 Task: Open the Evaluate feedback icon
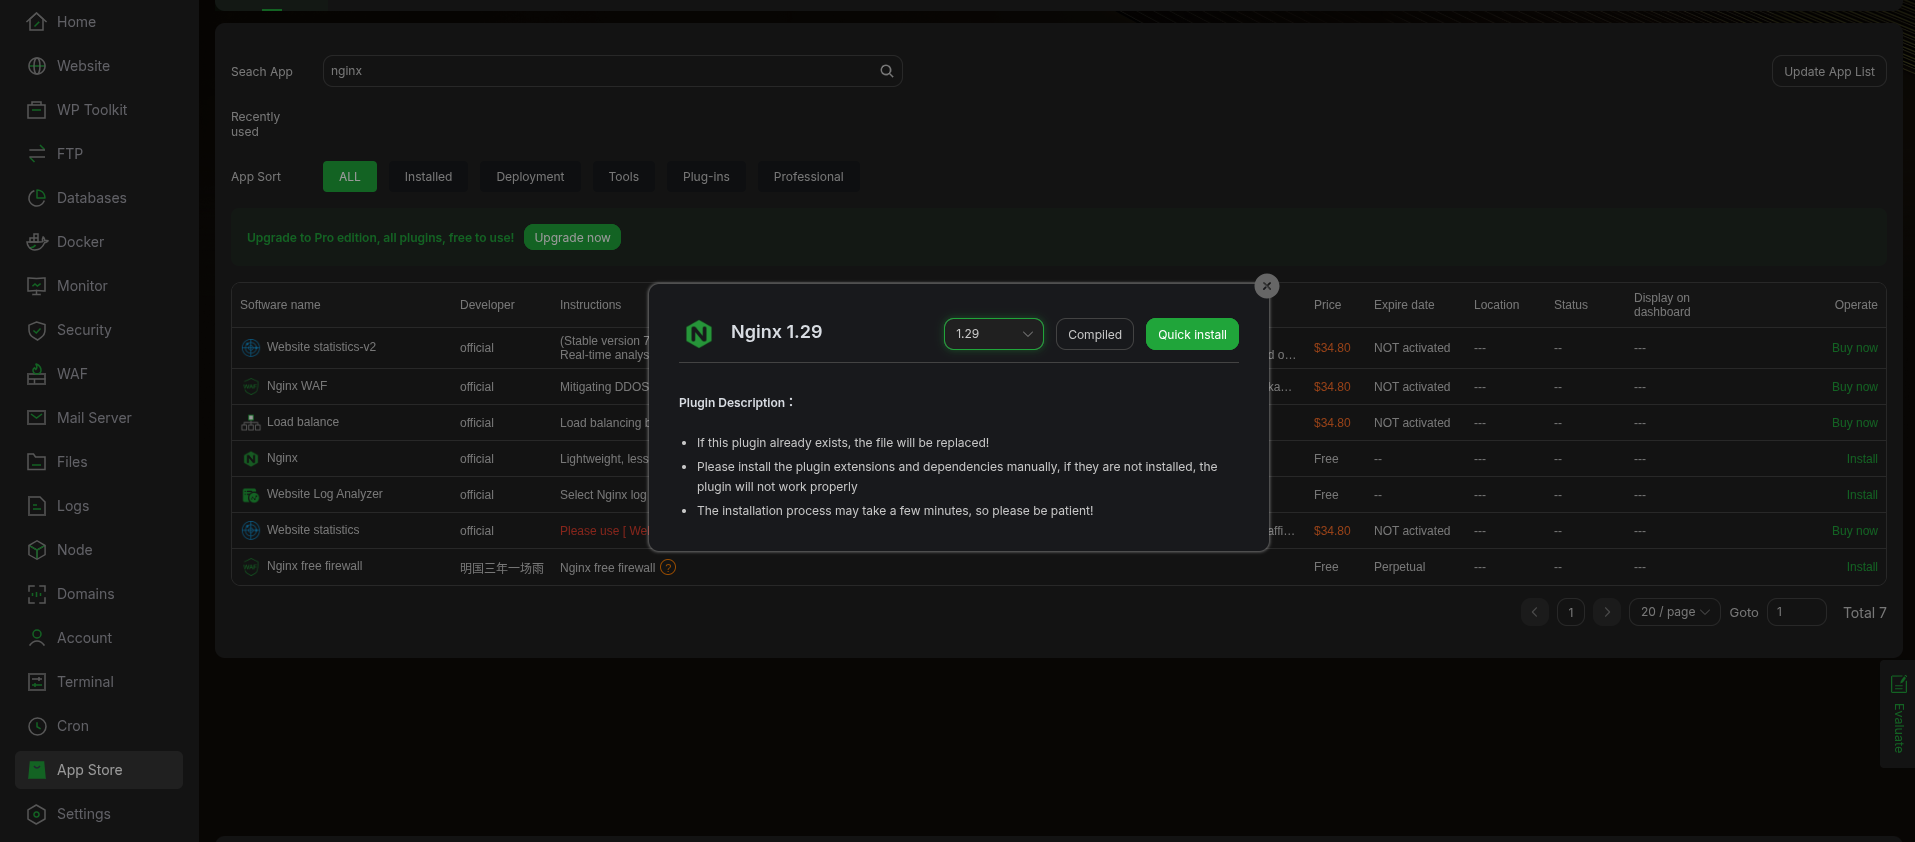click(x=1898, y=685)
